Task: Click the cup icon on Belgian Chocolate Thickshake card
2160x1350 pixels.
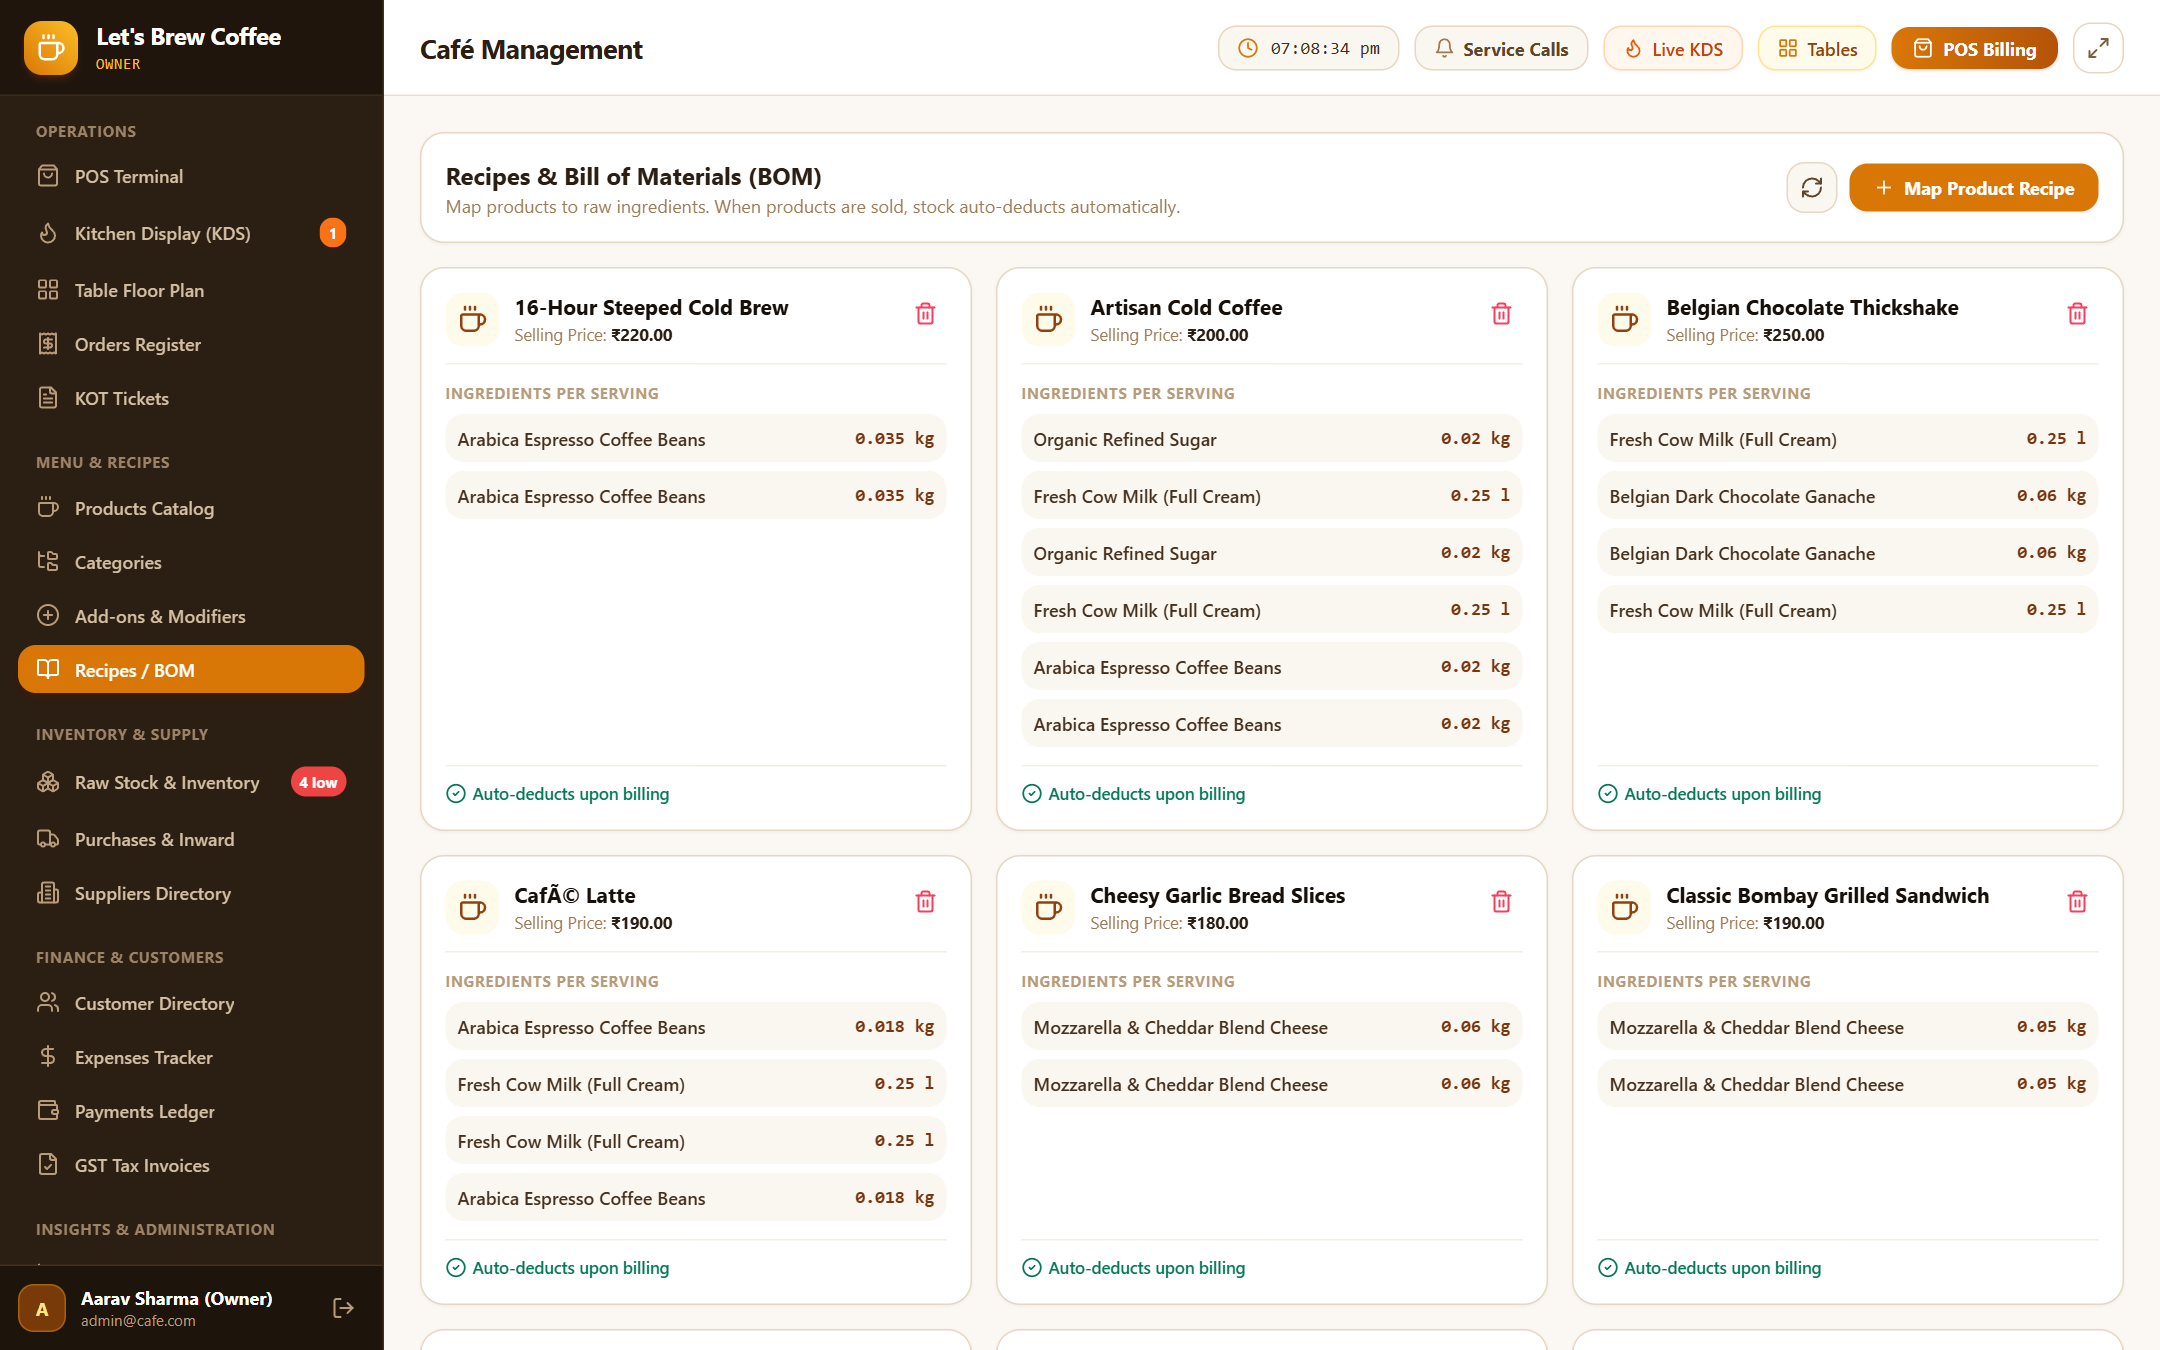Action: coord(1624,320)
